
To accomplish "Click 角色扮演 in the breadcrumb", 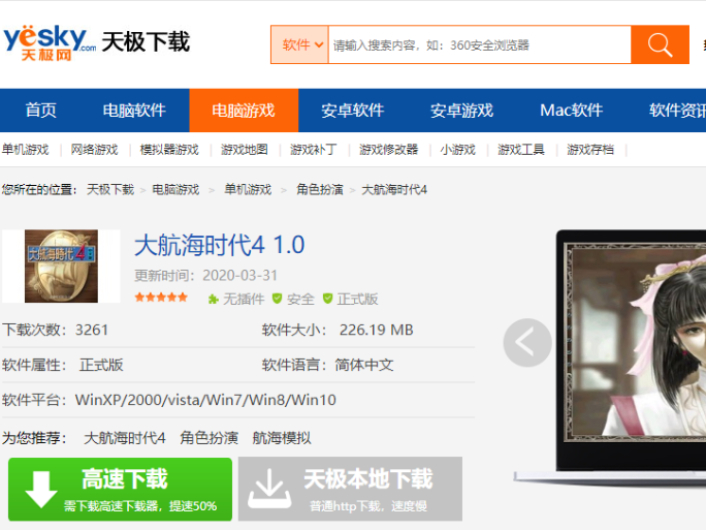I will 320,190.
